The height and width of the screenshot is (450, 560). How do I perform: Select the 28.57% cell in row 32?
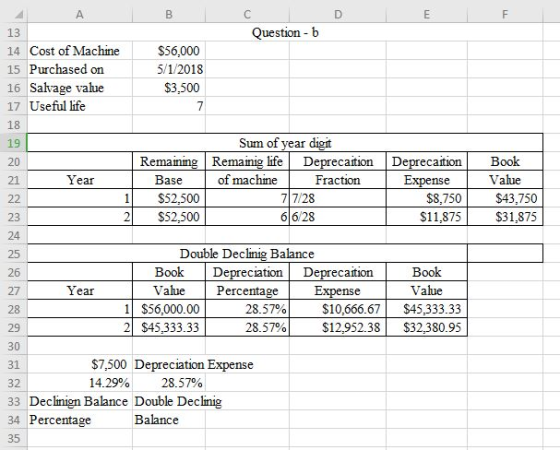tap(169, 383)
